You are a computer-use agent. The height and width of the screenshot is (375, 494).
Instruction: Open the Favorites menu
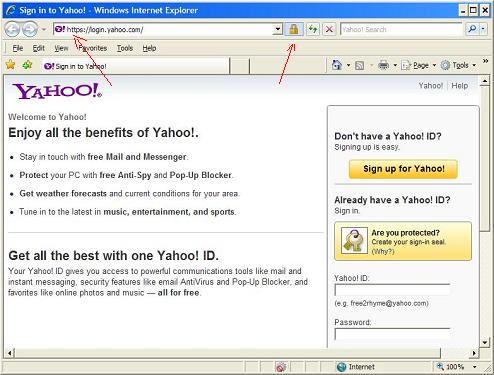pos(93,48)
